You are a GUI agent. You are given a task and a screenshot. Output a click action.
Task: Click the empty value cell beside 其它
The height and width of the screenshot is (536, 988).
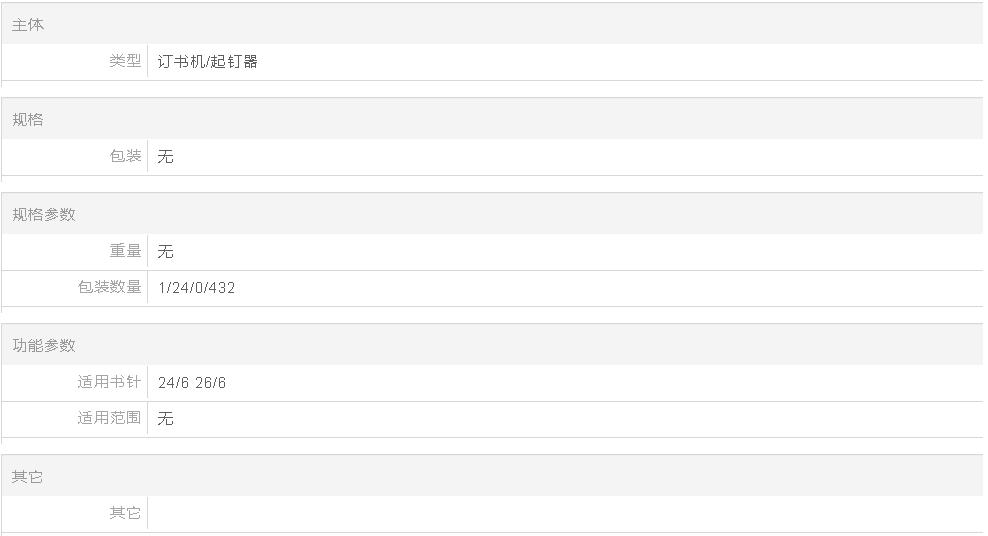click(x=565, y=513)
